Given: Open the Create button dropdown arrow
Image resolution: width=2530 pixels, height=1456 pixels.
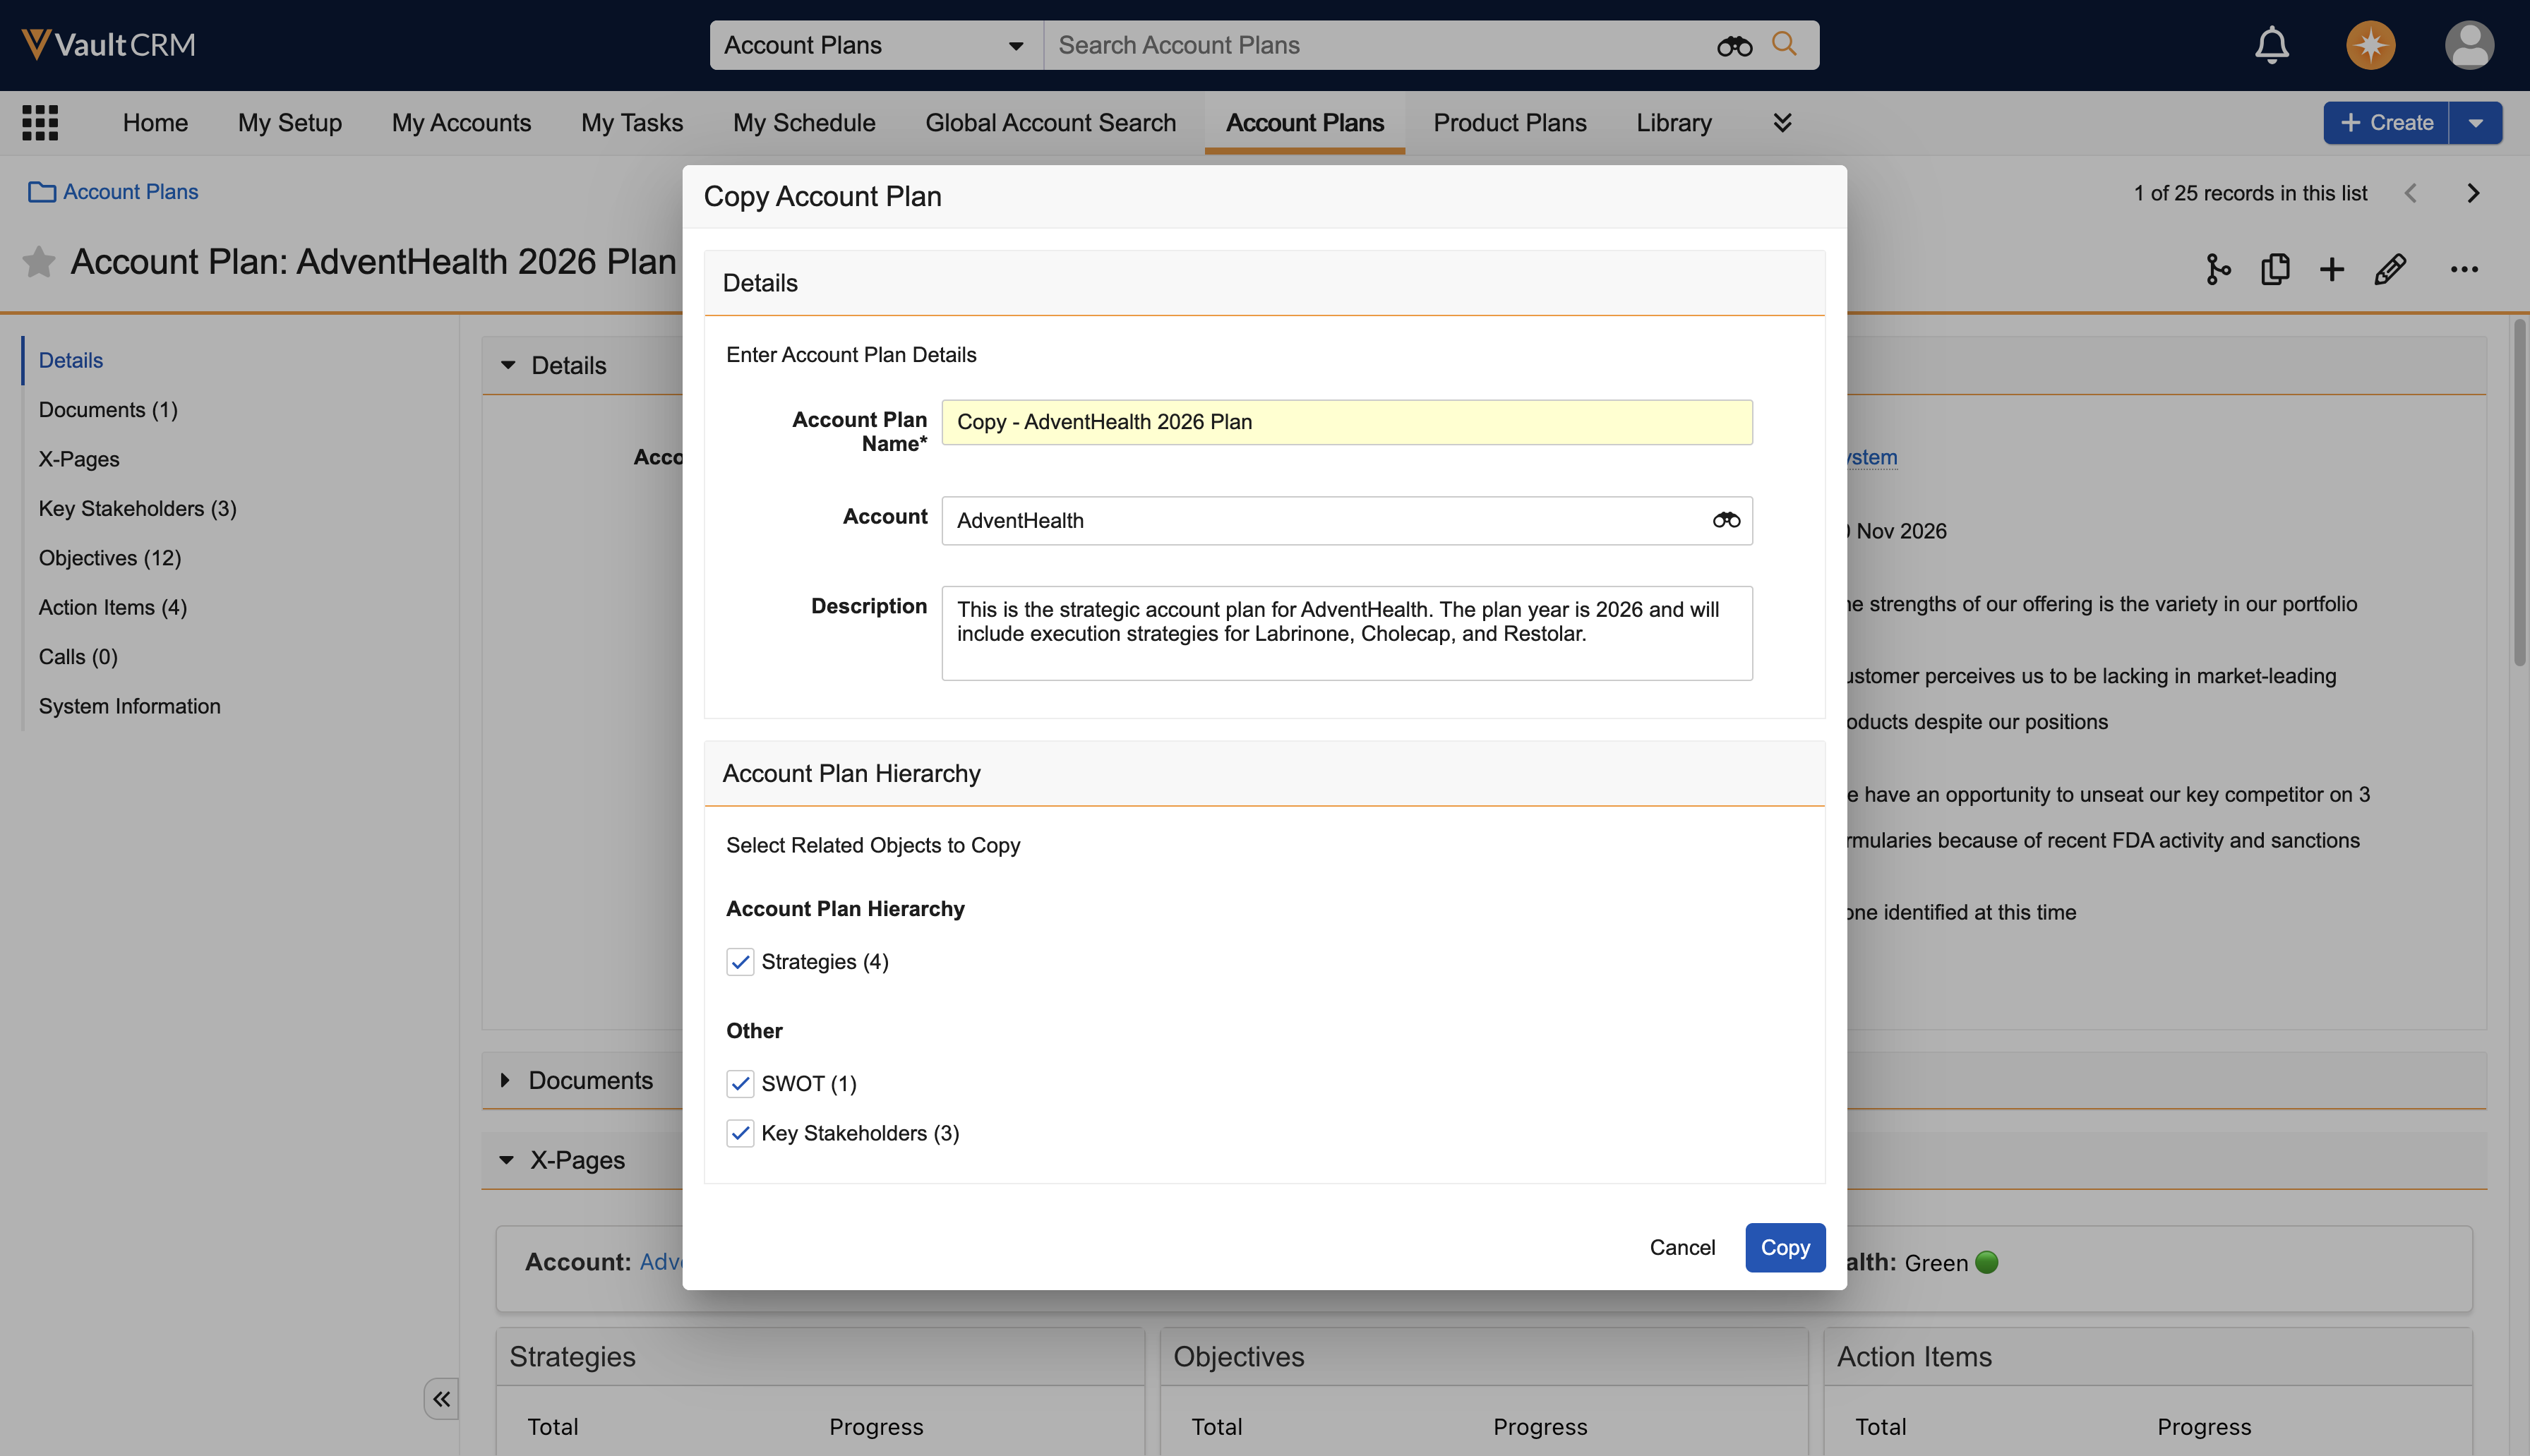Looking at the screenshot, I should click(x=2476, y=123).
